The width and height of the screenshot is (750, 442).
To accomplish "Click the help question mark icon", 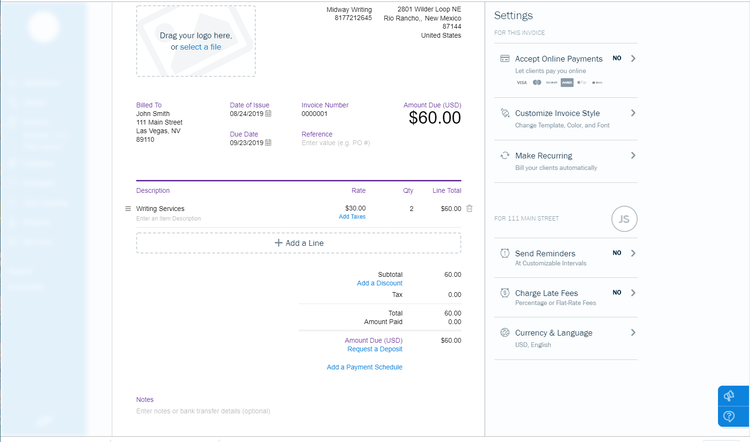I will pyautogui.click(x=729, y=415).
